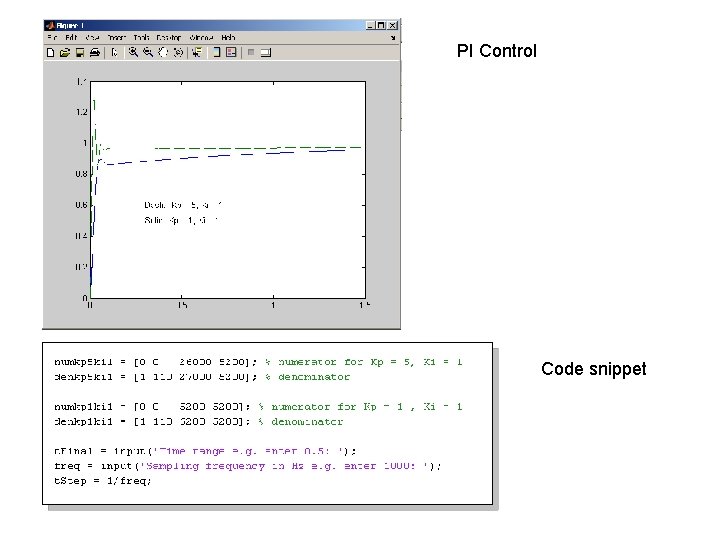The height and width of the screenshot is (540, 720).
Task: Minimize the Figure 1 window
Action: click(371, 25)
